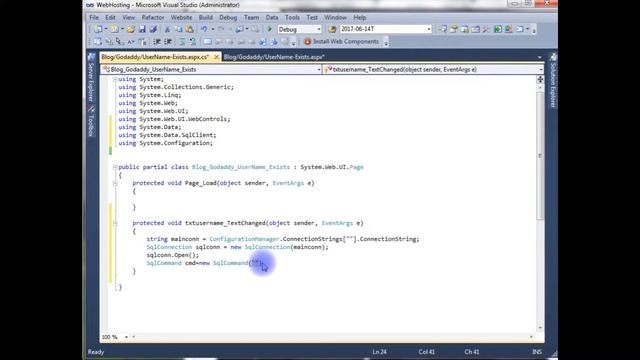Expand the Server Explorer side panel
The image size is (640, 360).
pos(91,78)
